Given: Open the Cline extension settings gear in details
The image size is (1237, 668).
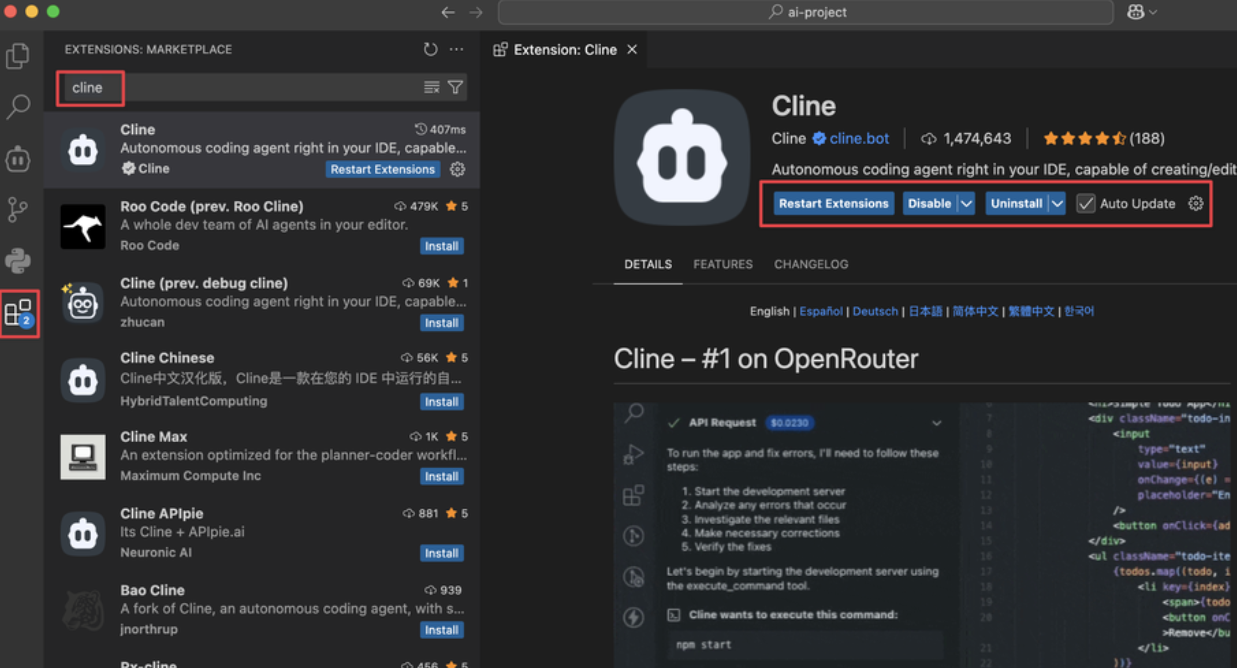Looking at the screenshot, I should [x=1195, y=203].
